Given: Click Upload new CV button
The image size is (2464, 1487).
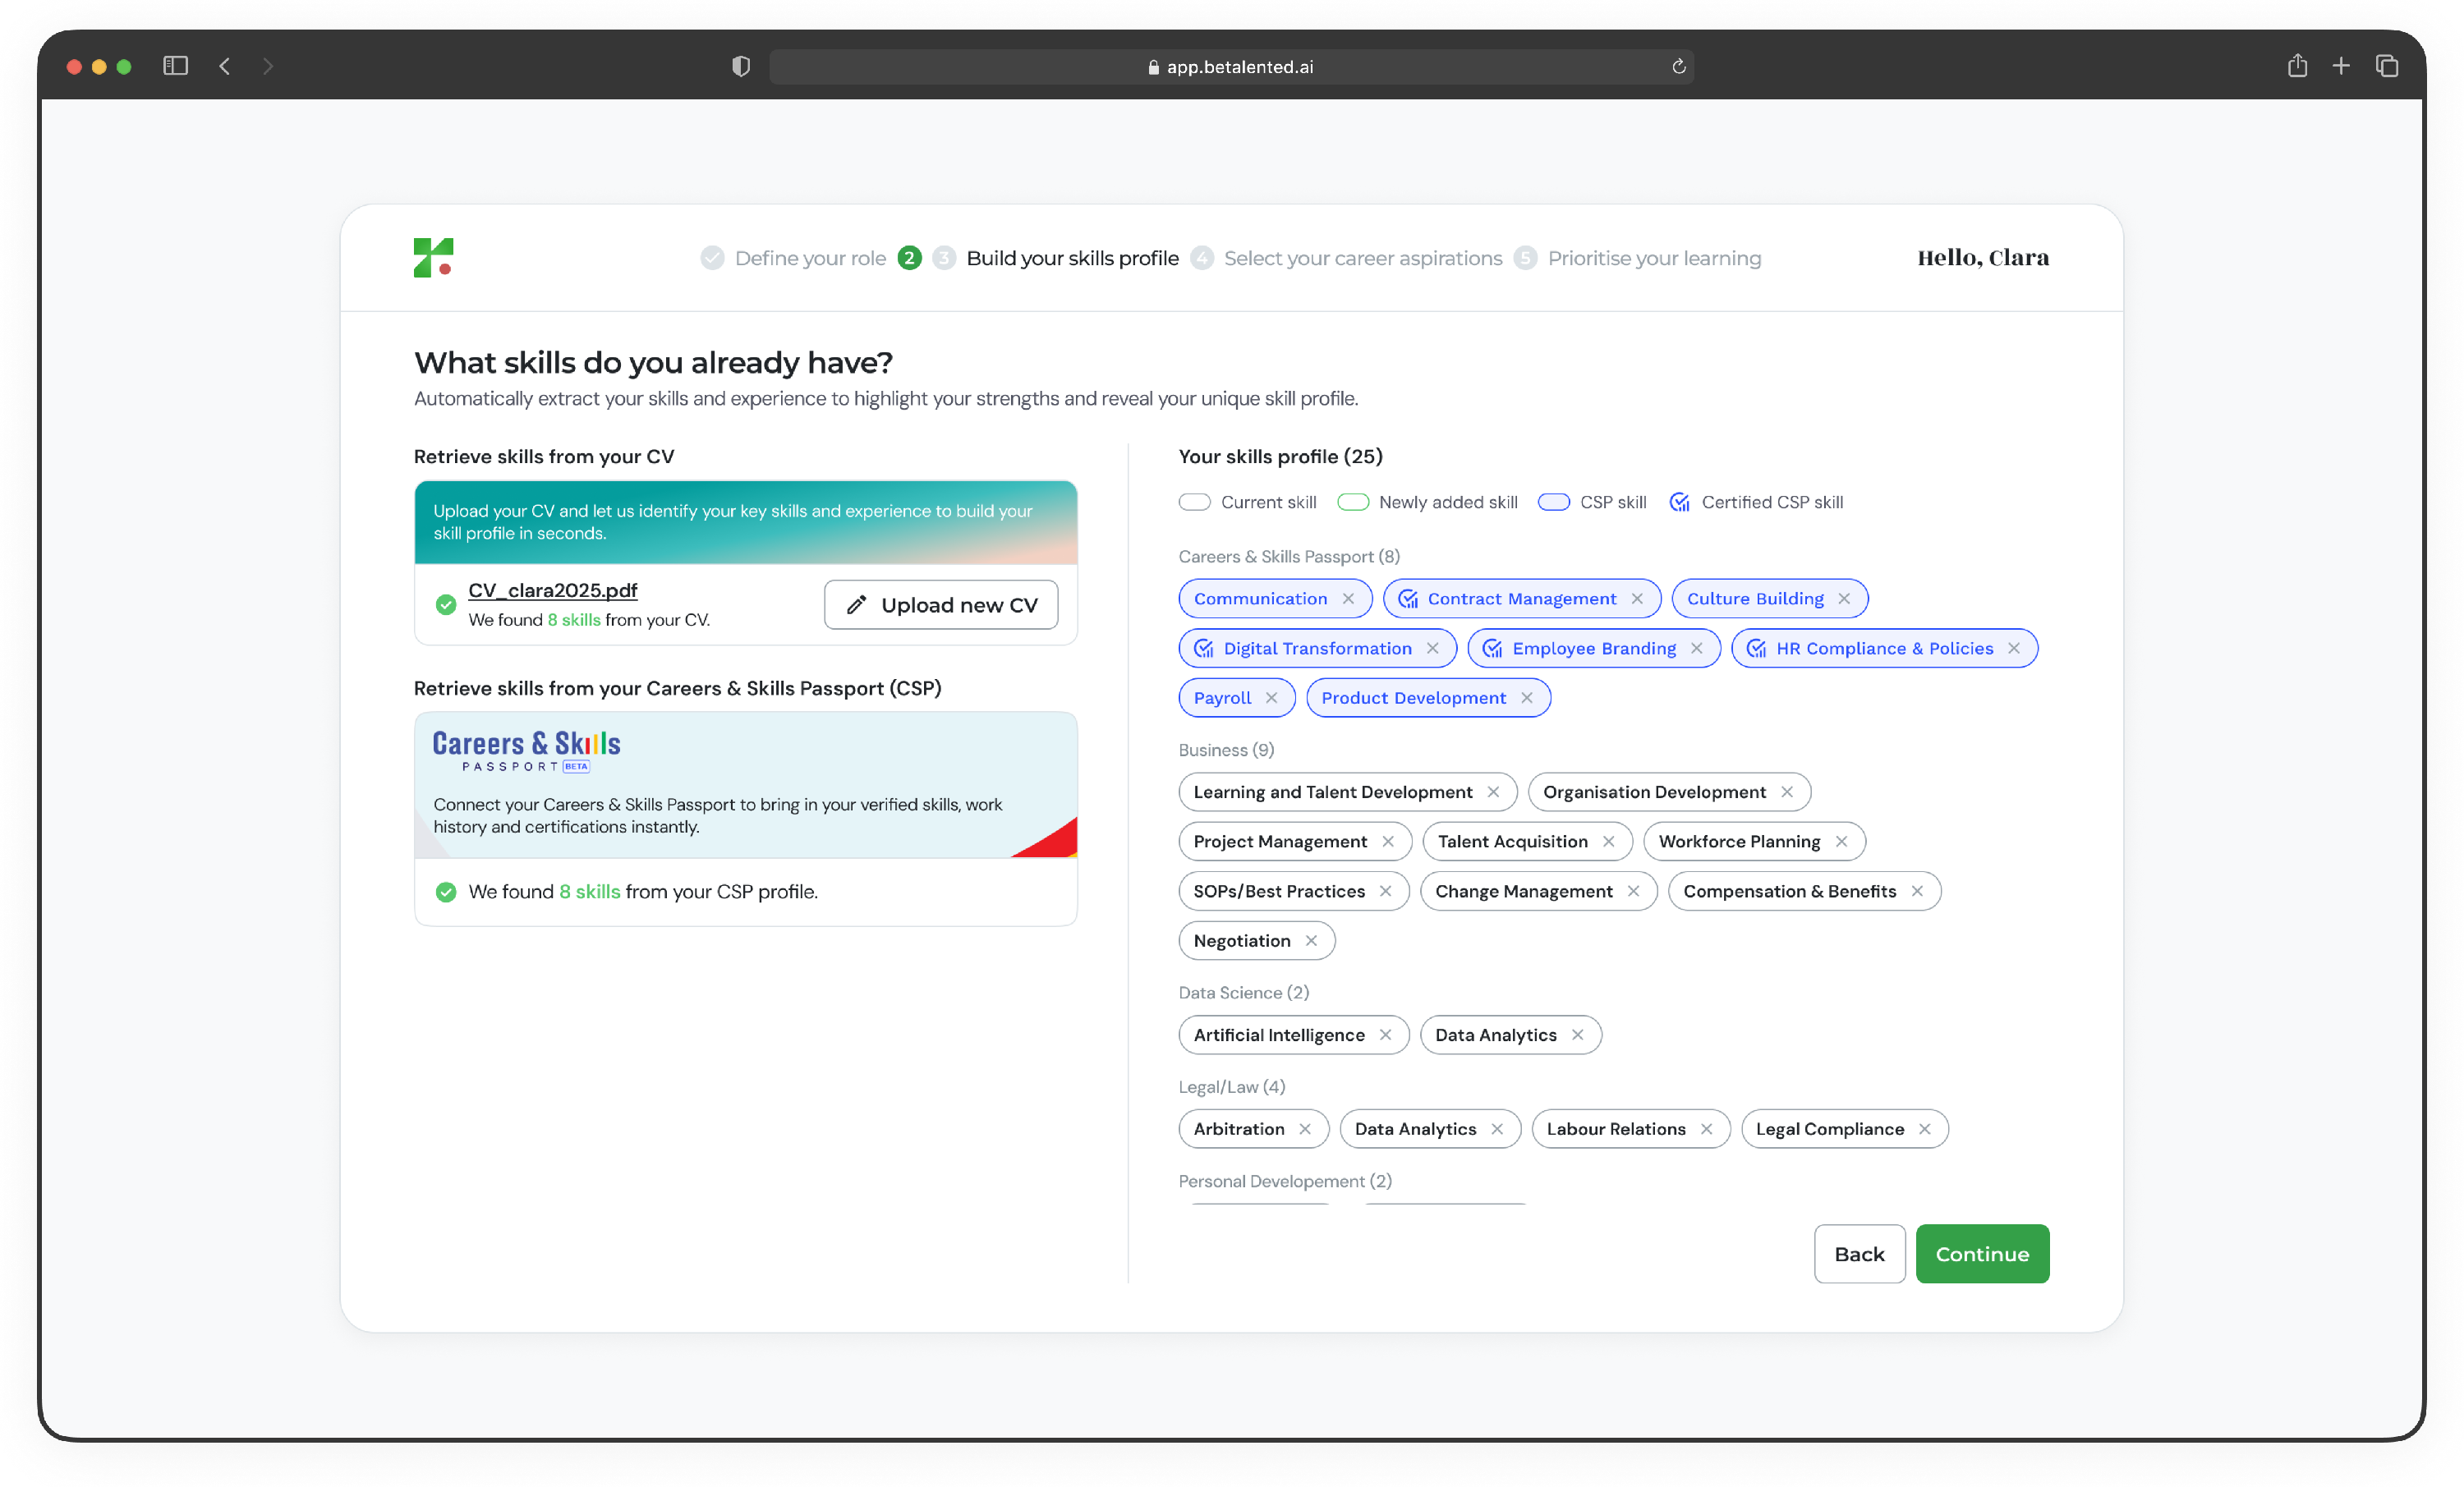Looking at the screenshot, I should 941,604.
